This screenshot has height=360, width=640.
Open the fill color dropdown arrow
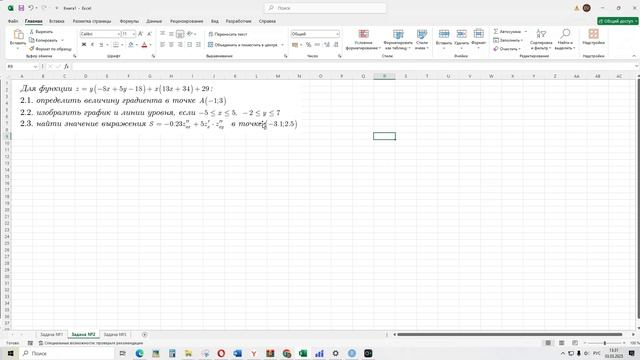[137, 45]
